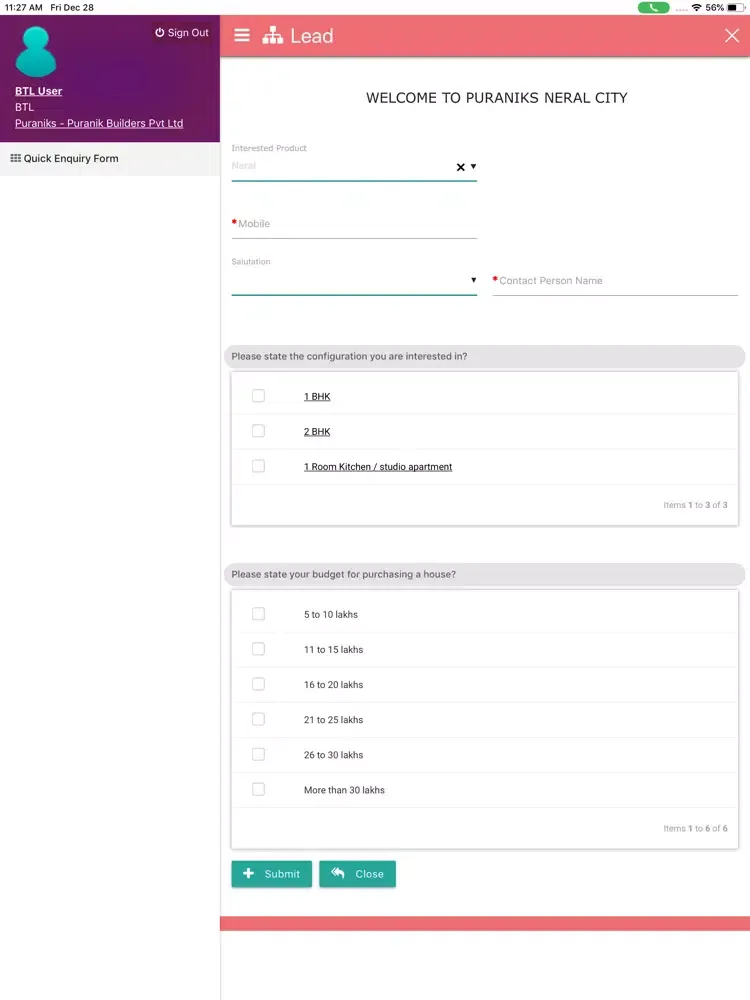Select the More than 30 lakhs checkbox
The image size is (750, 1000).
(x=258, y=790)
